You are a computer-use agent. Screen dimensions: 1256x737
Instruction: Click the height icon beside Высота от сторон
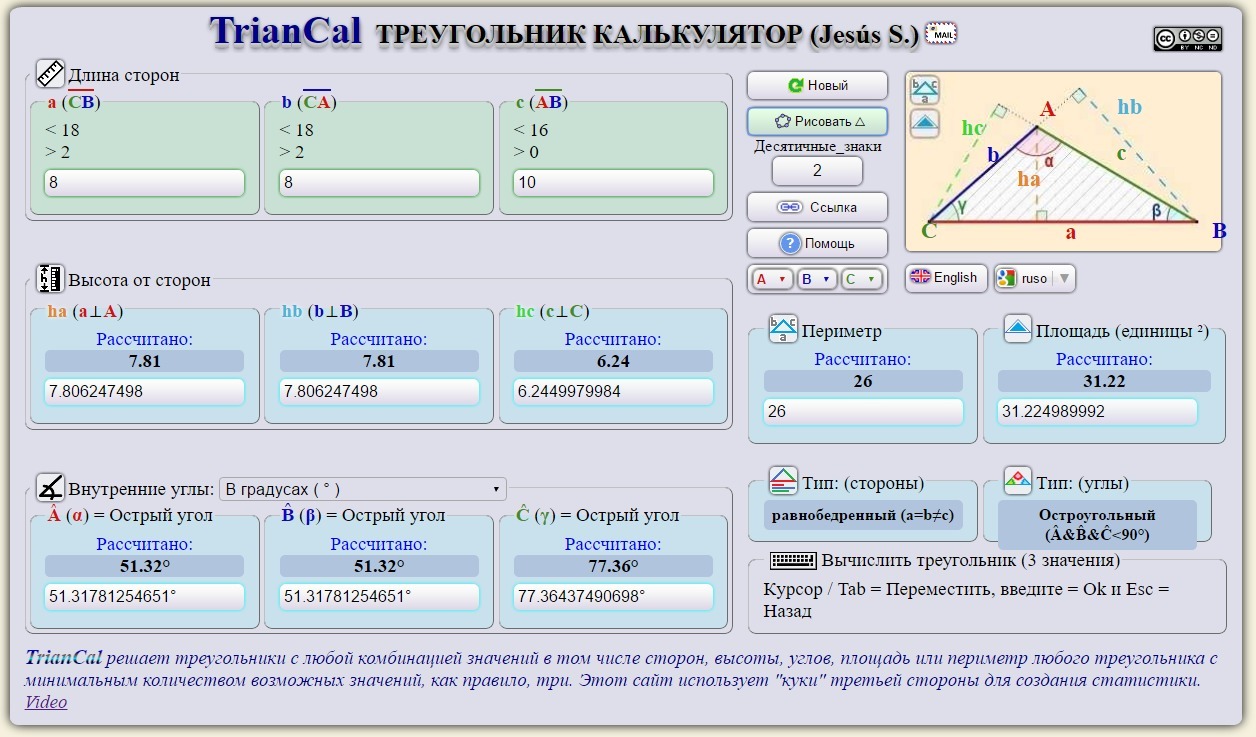pos(50,279)
